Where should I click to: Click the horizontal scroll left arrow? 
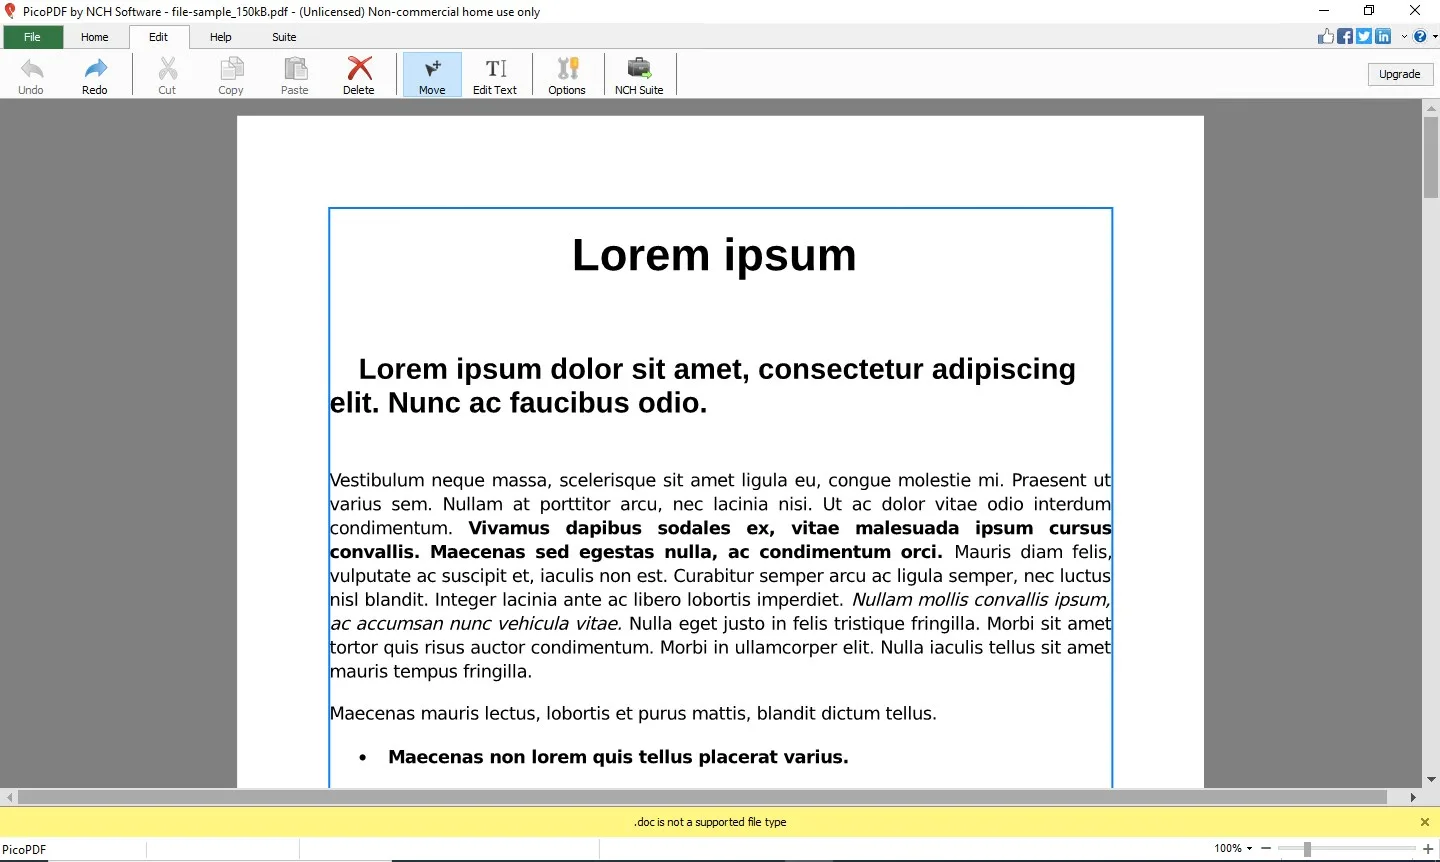[10, 797]
